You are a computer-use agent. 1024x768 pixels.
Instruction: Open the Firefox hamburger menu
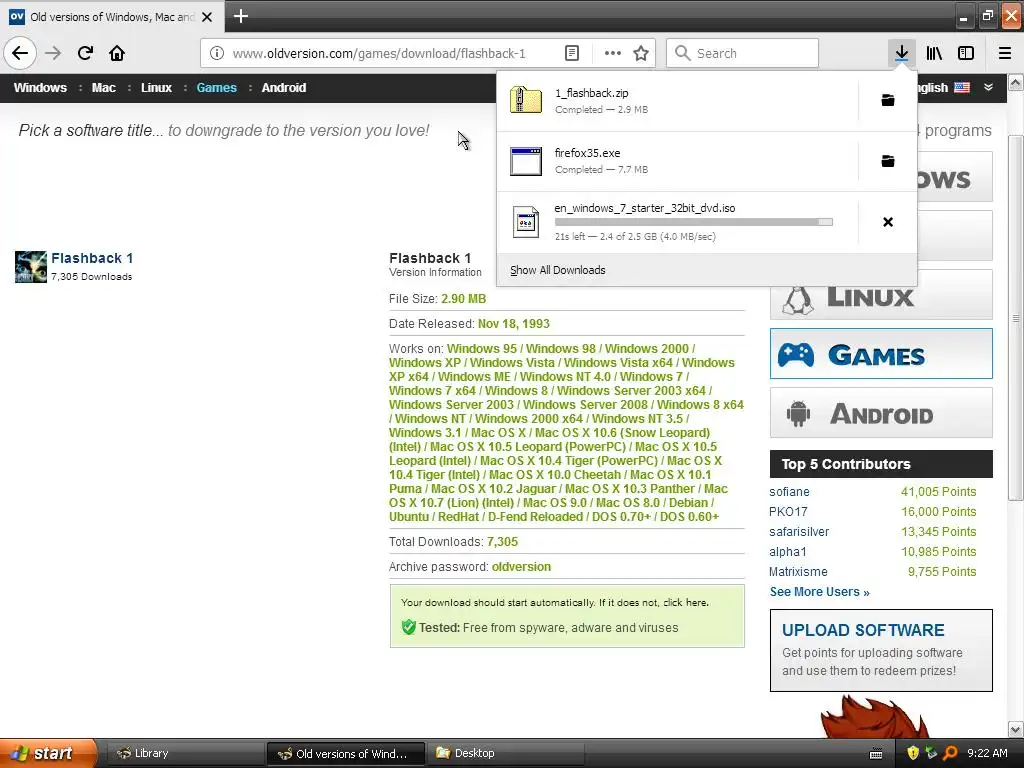1004,53
